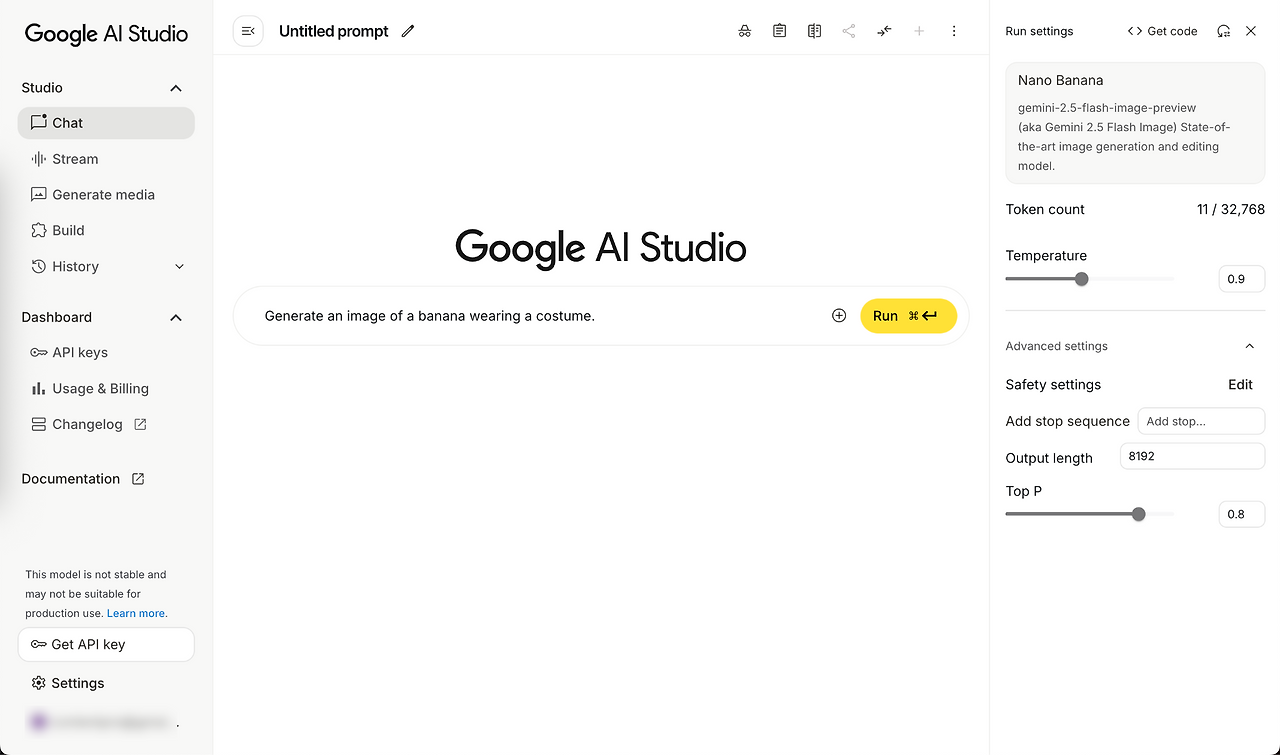
Task: Click the Top P value field showing 0.8
Action: point(1242,514)
